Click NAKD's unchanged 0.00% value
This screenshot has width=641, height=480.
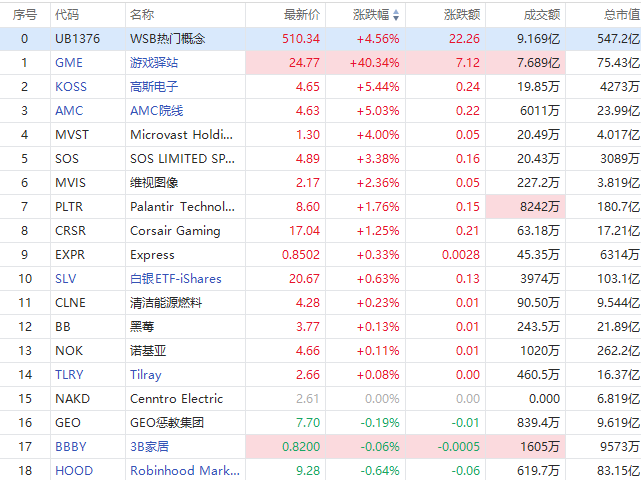click(x=382, y=399)
